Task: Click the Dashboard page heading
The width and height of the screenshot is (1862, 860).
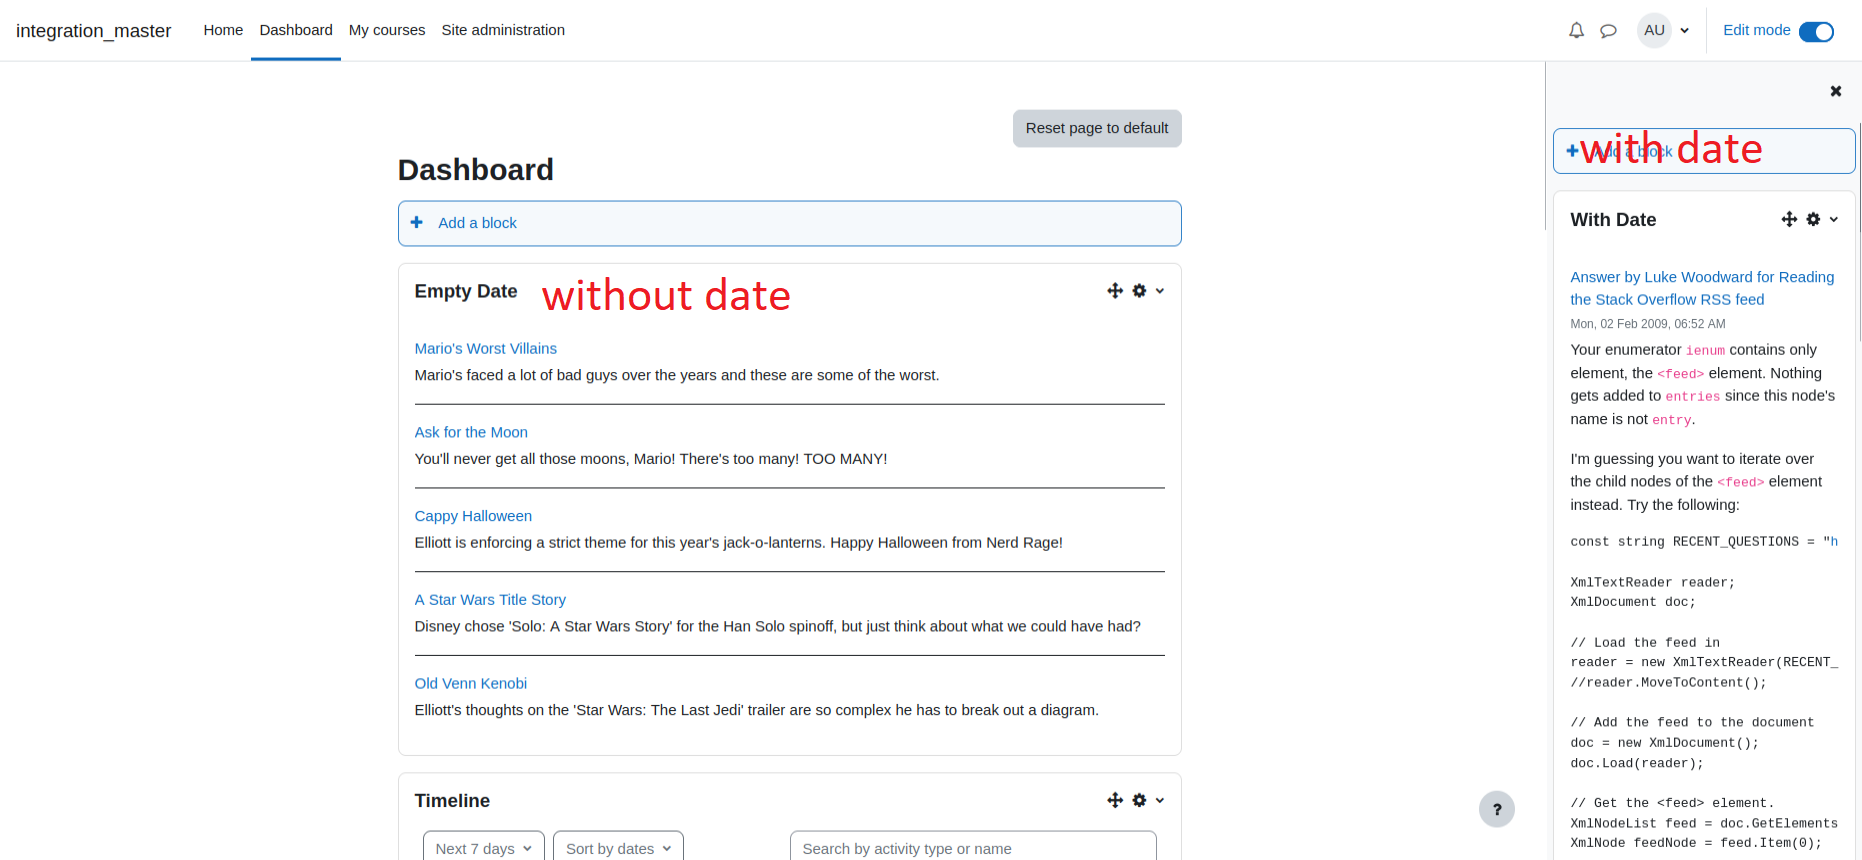Action: pos(476,170)
